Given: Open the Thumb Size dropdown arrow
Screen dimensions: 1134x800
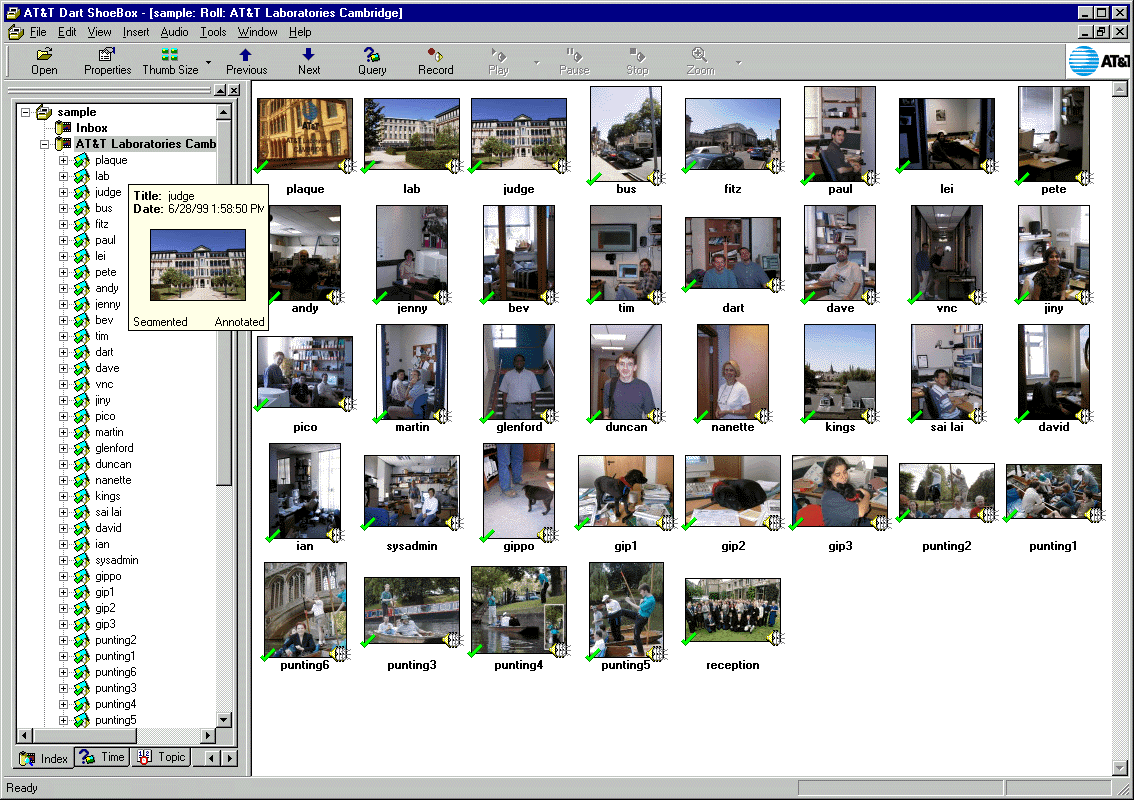Looking at the screenshot, I should point(209,62).
